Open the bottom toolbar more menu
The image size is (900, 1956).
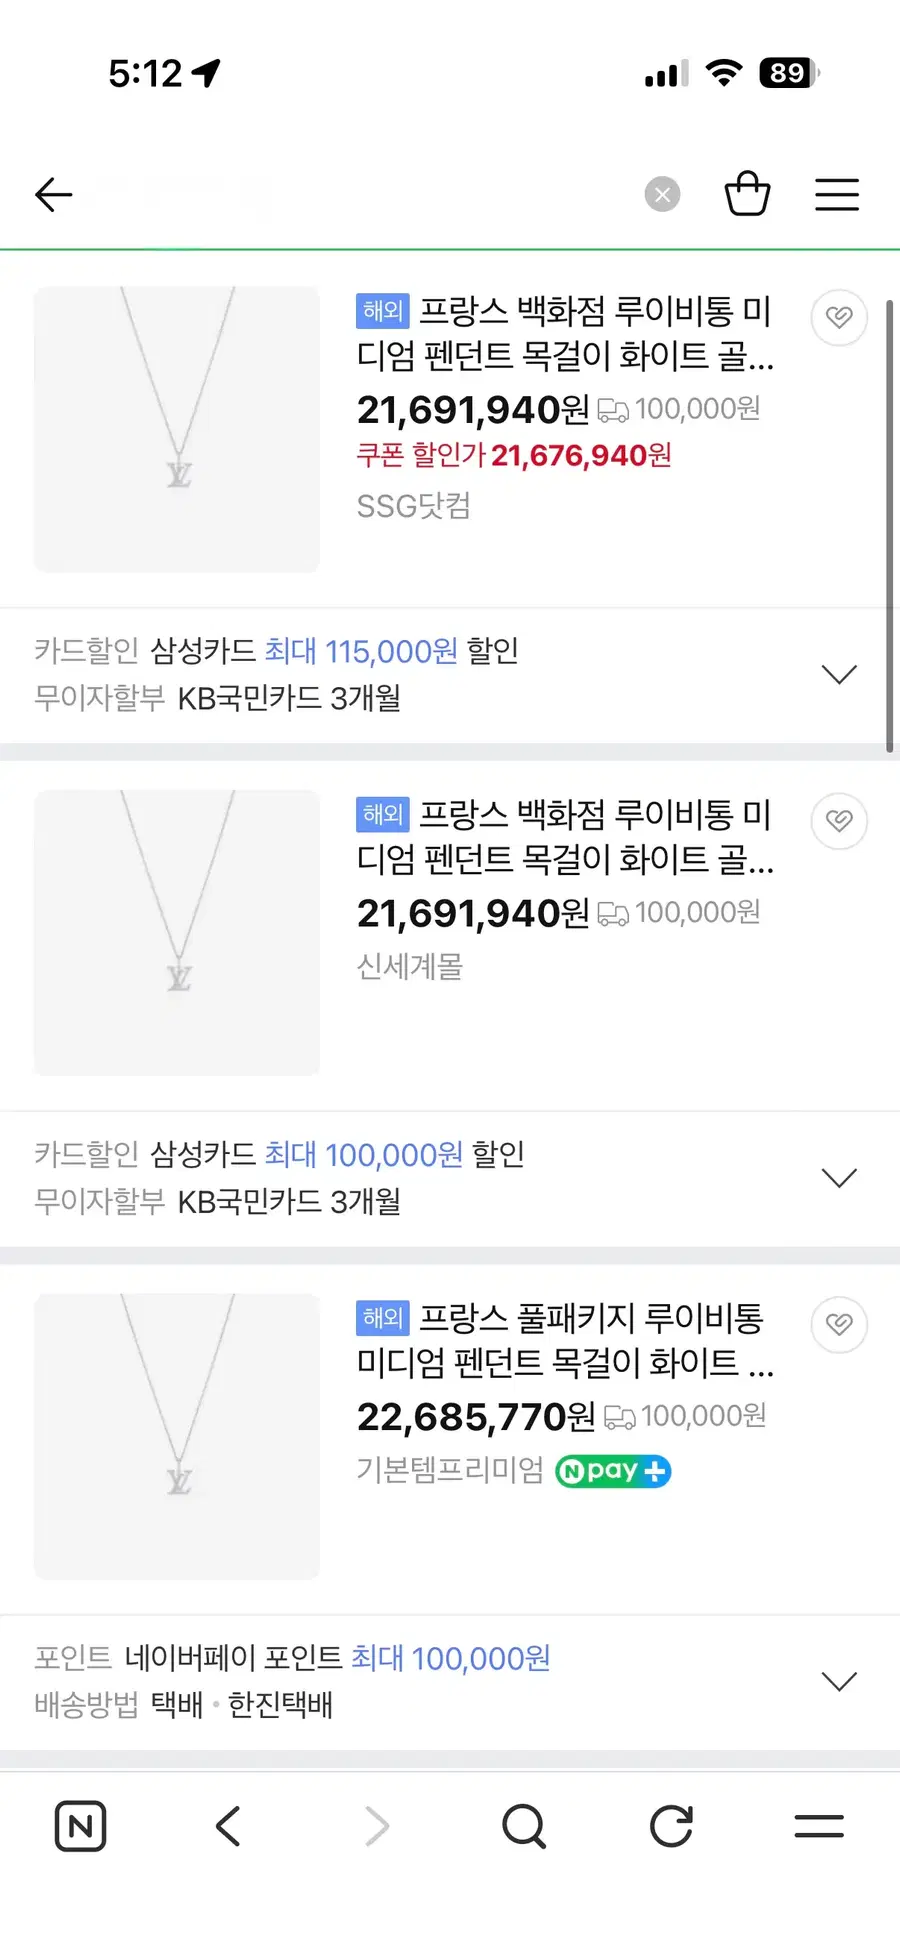click(x=819, y=1826)
